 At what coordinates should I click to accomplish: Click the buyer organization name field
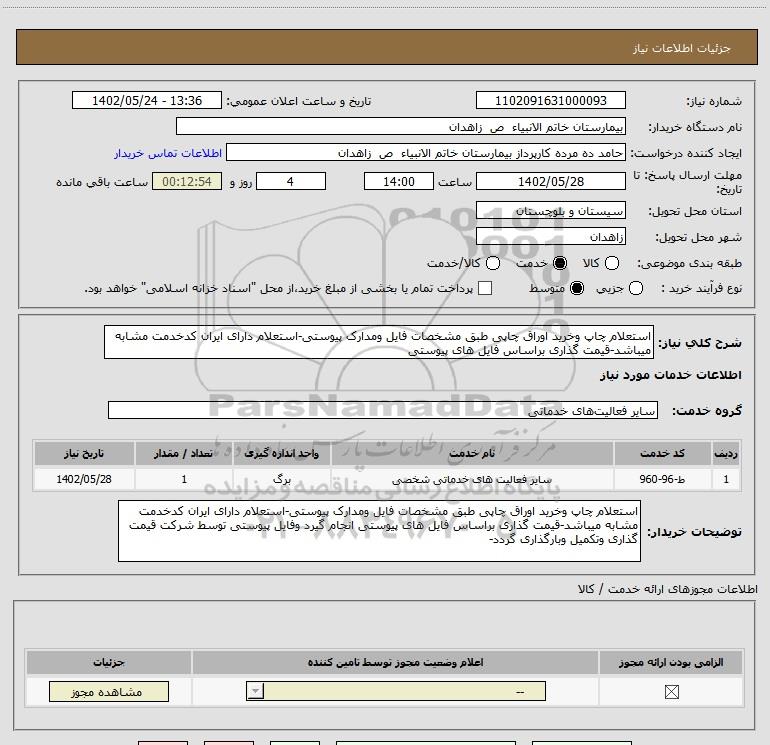click(401, 126)
